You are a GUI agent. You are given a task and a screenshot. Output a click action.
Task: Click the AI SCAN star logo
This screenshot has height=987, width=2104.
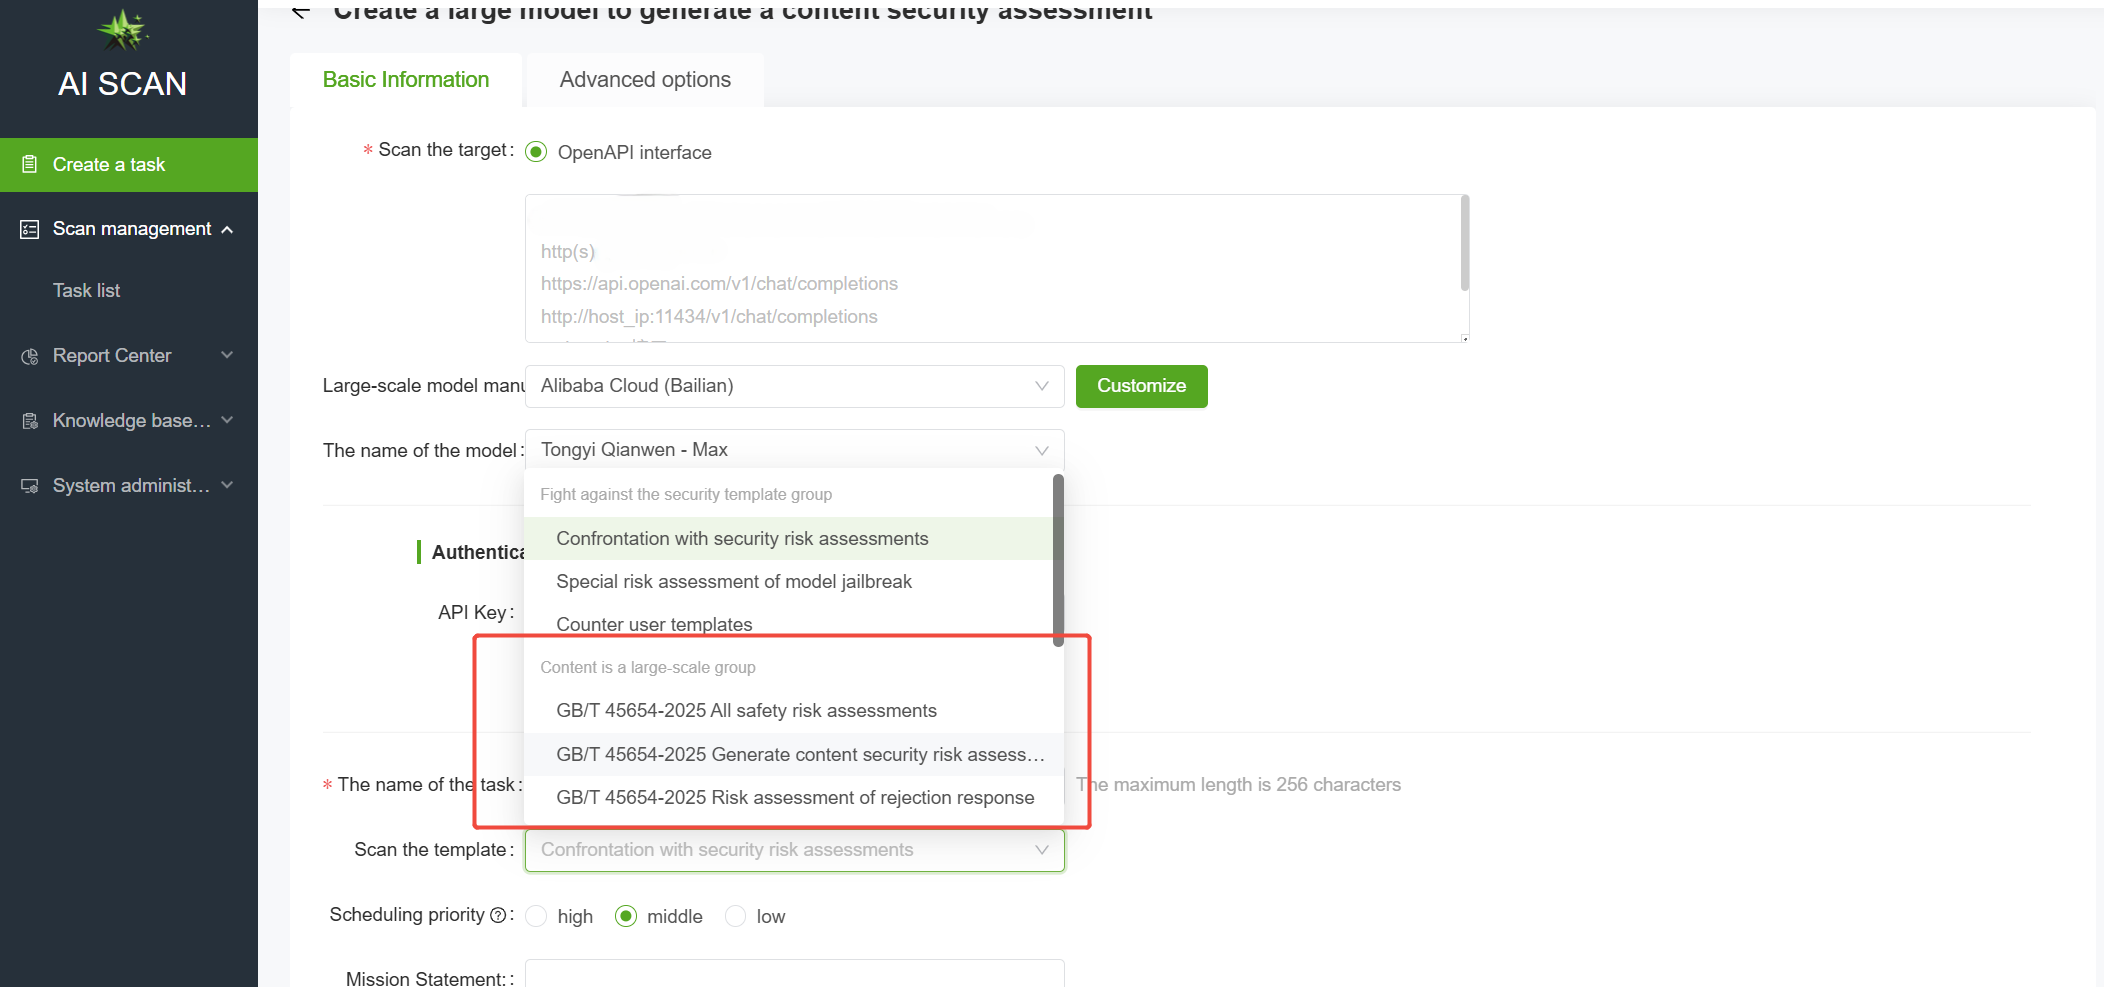pos(123,30)
